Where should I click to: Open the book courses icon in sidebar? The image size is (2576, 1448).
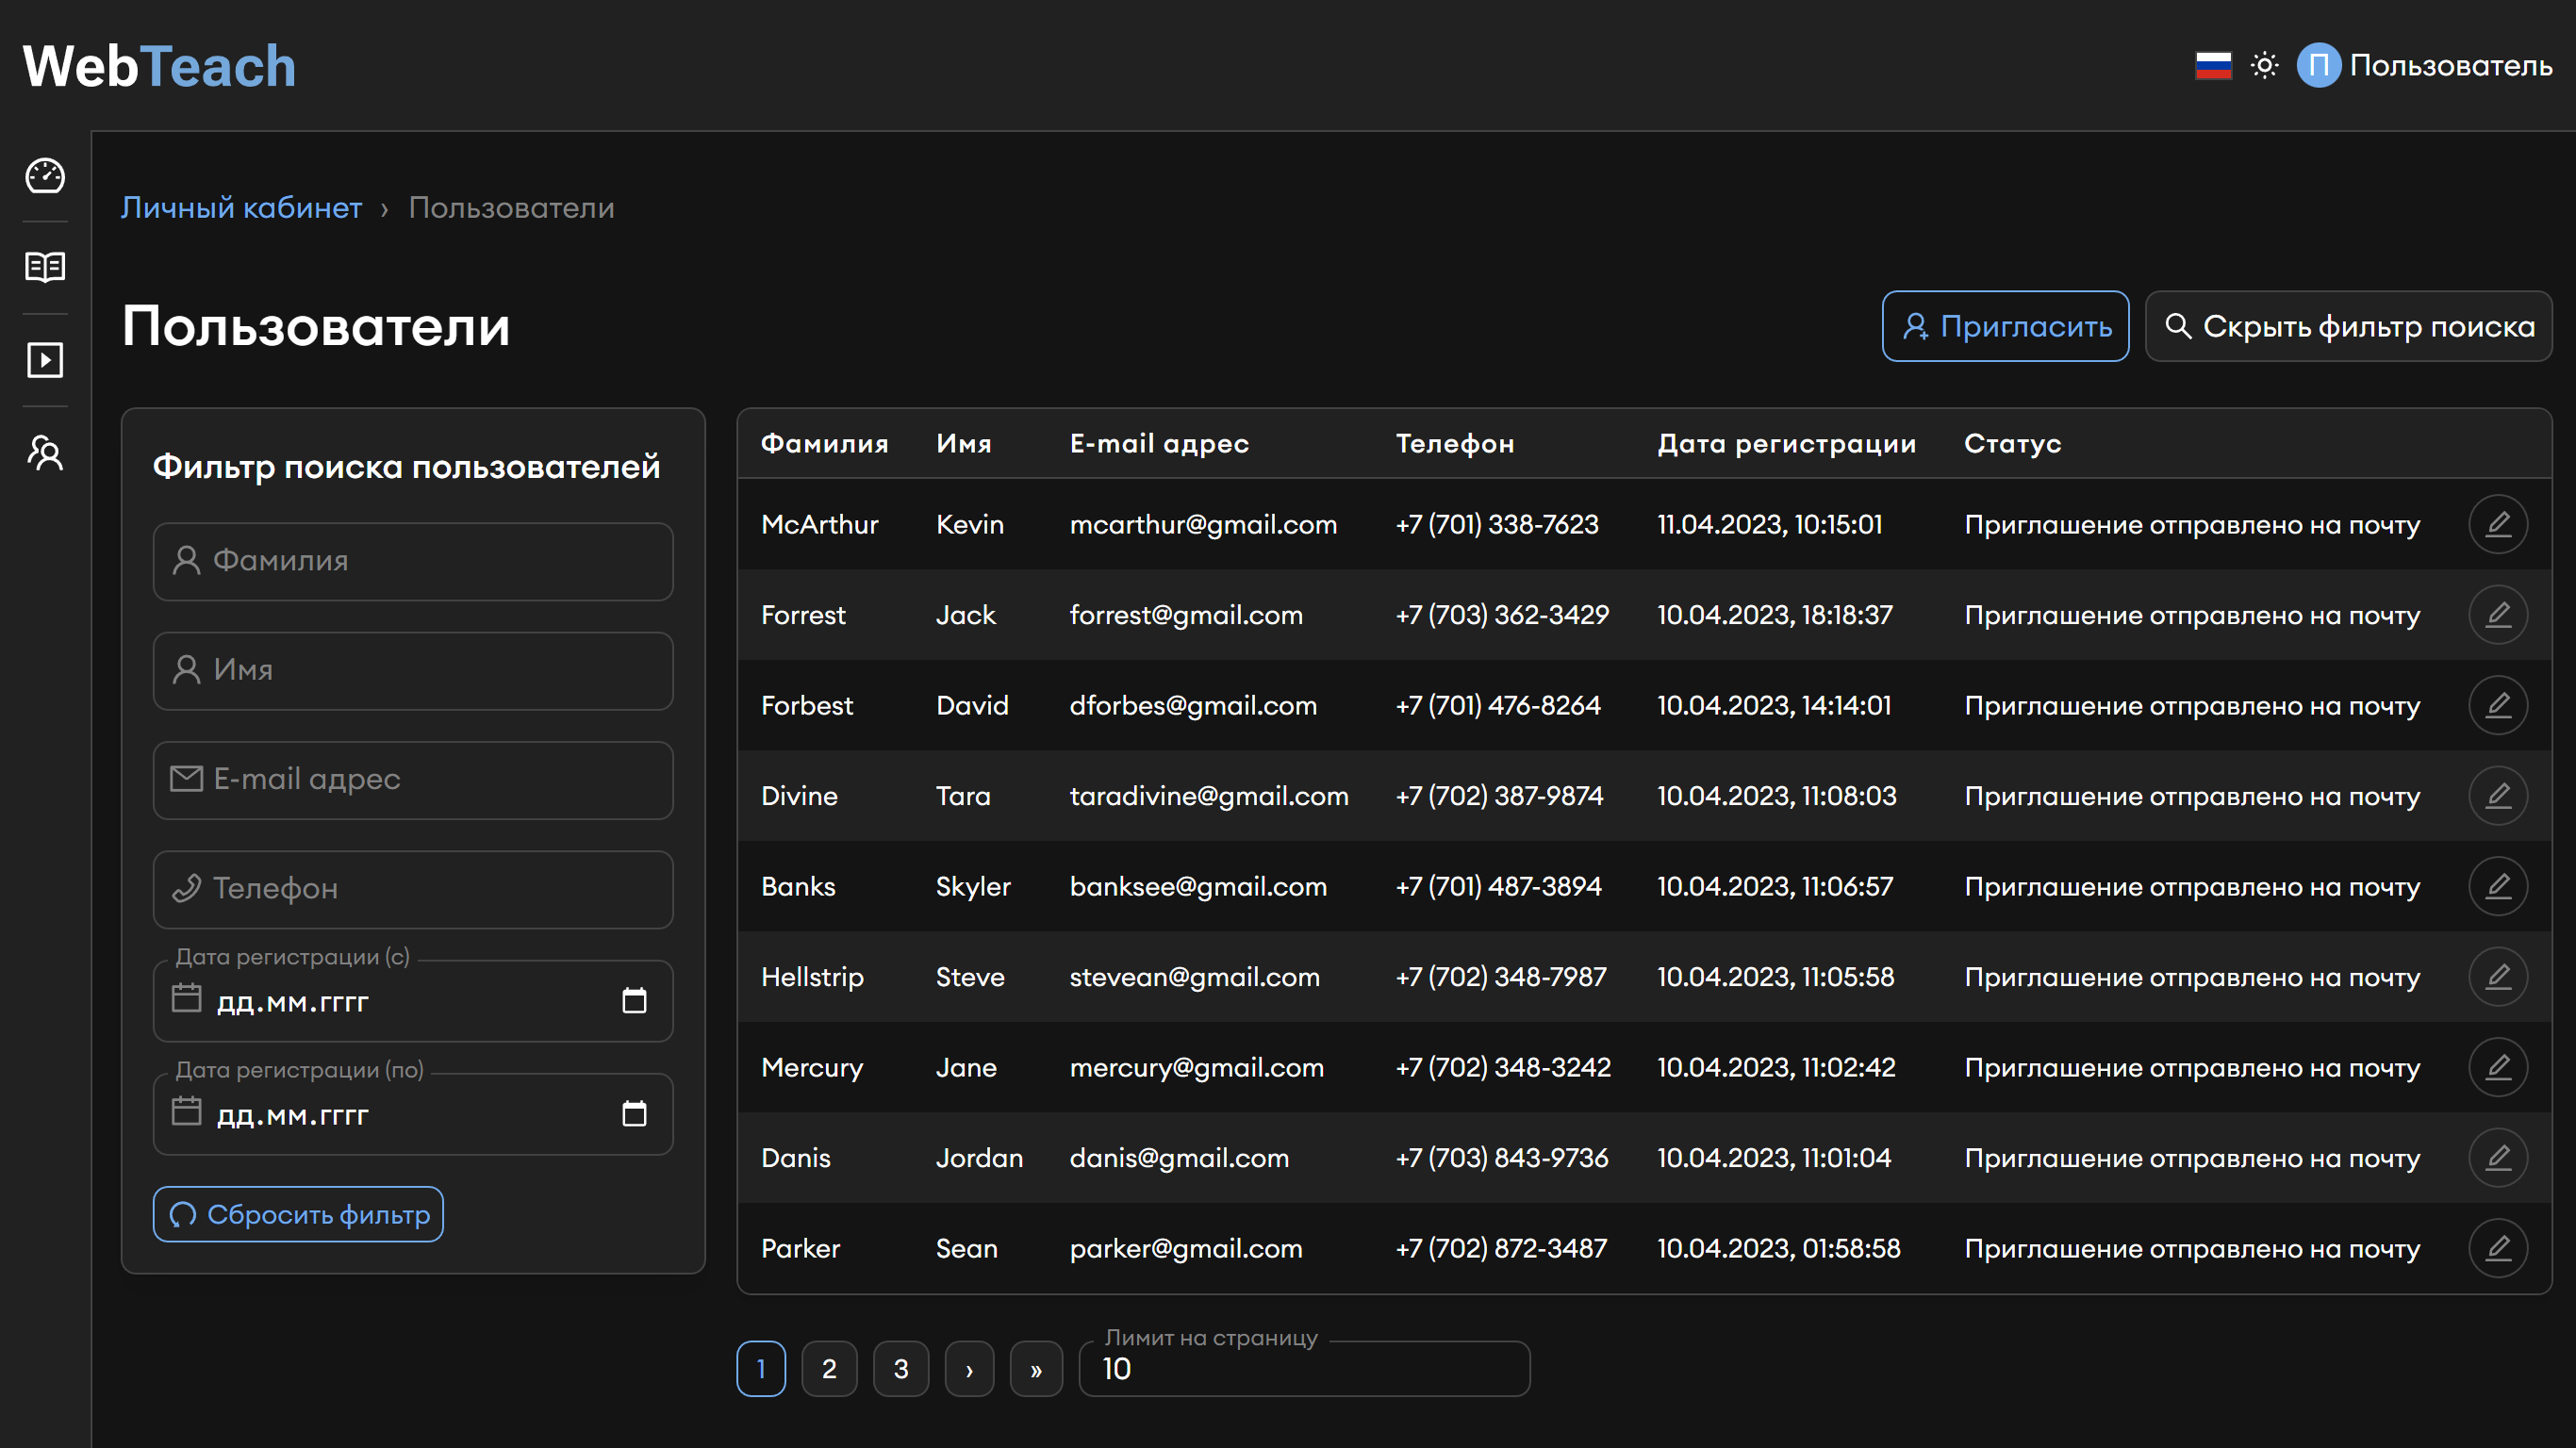coord(45,267)
